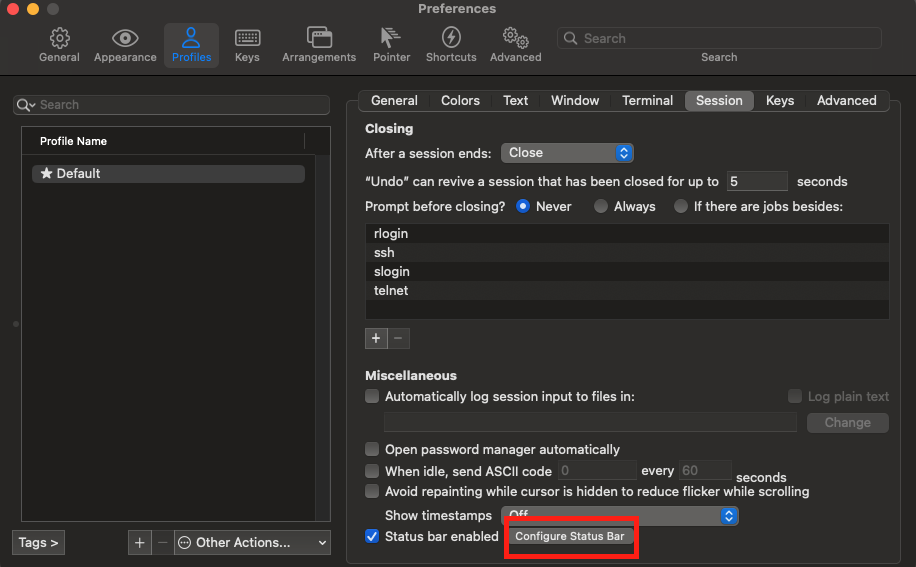Focus the profile Search field
The height and width of the screenshot is (567, 916).
pos(171,105)
